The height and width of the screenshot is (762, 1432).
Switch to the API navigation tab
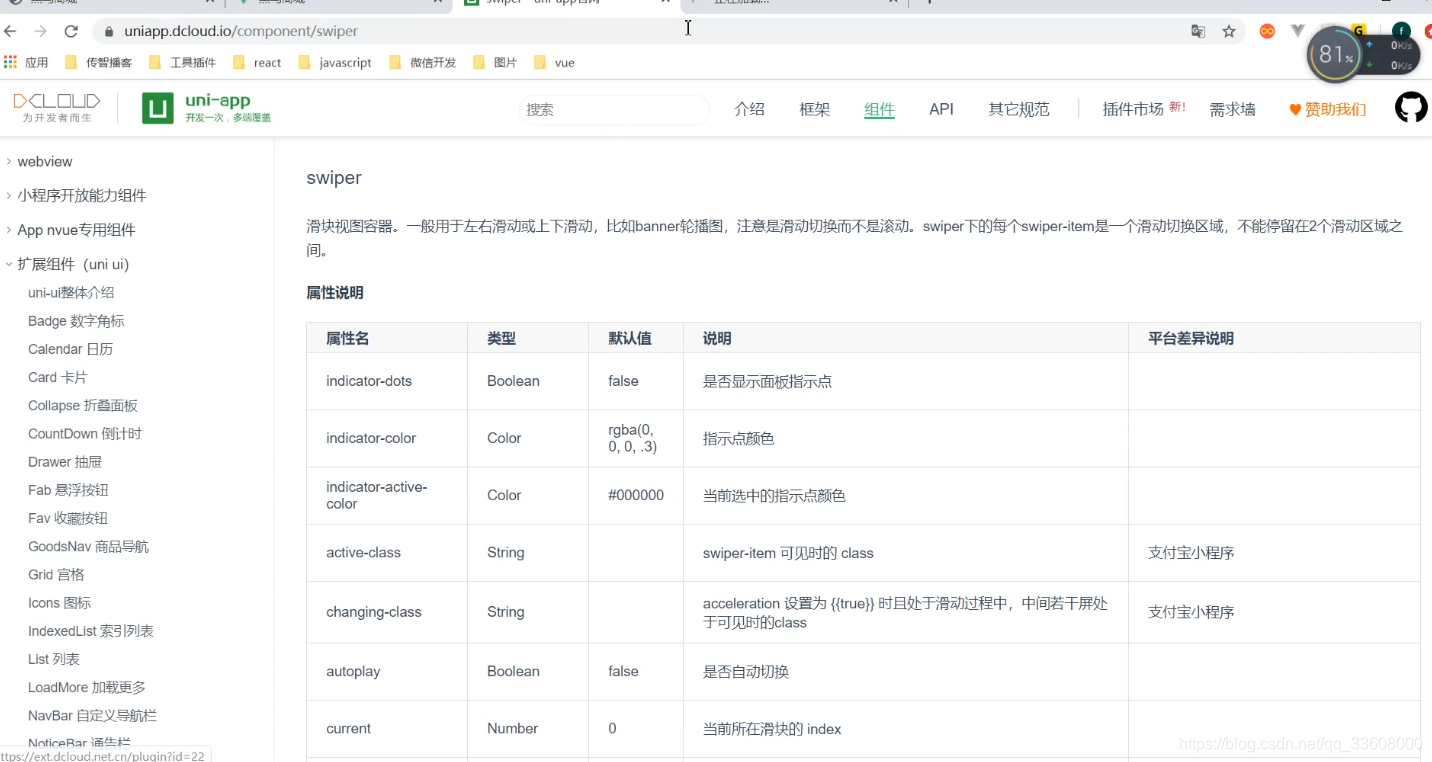pyautogui.click(x=941, y=109)
